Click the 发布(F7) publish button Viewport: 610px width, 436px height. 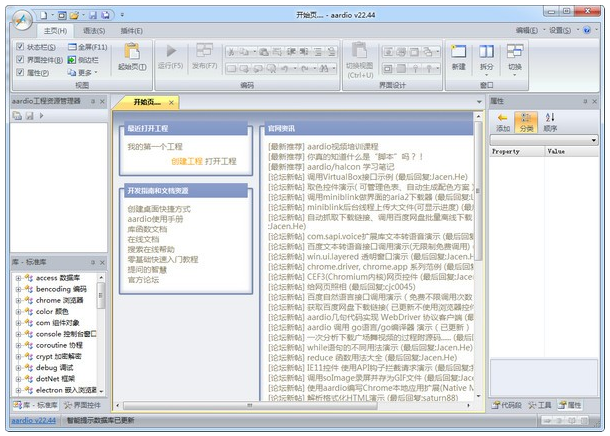coord(204,57)
